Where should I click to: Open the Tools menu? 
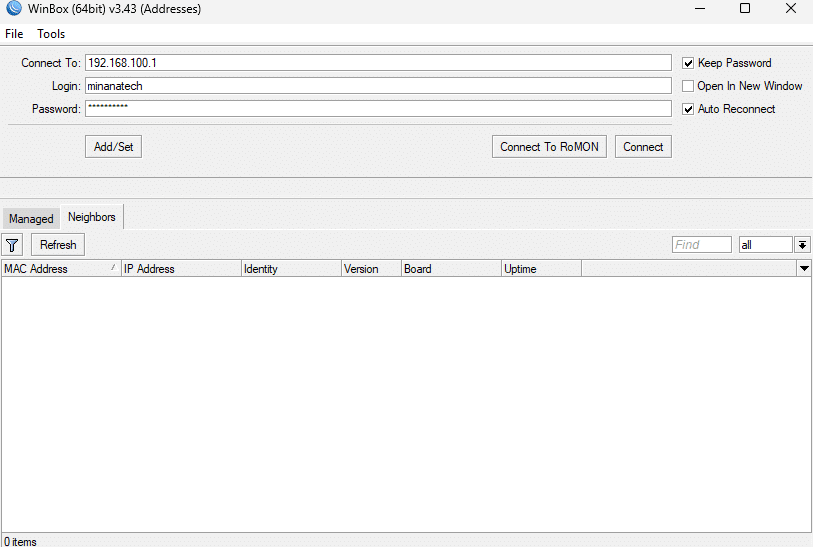pyautogui.click(x=51, y=34)
